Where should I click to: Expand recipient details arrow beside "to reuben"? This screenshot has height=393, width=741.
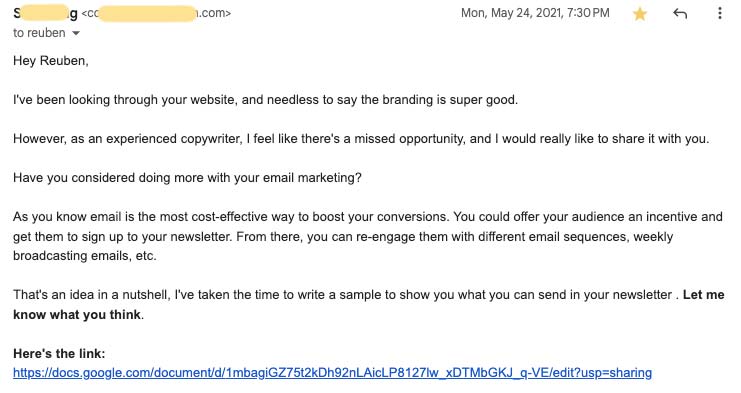click(x=76, y=33)
